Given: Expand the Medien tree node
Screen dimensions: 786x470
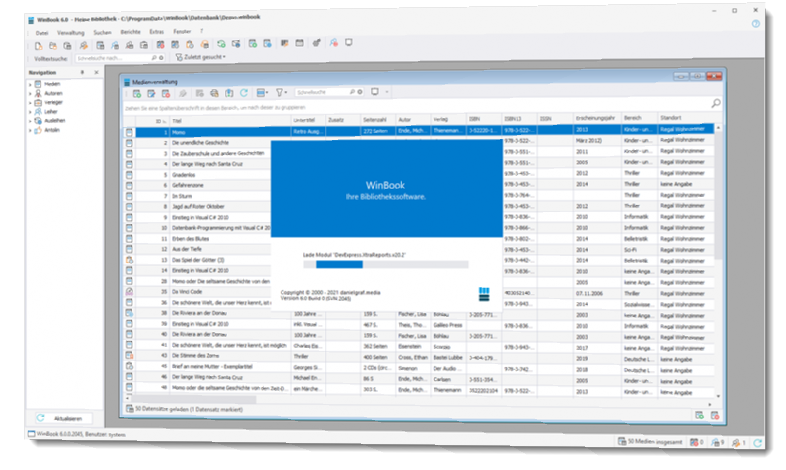Looking at the screenshot, I should coord(30,84).
